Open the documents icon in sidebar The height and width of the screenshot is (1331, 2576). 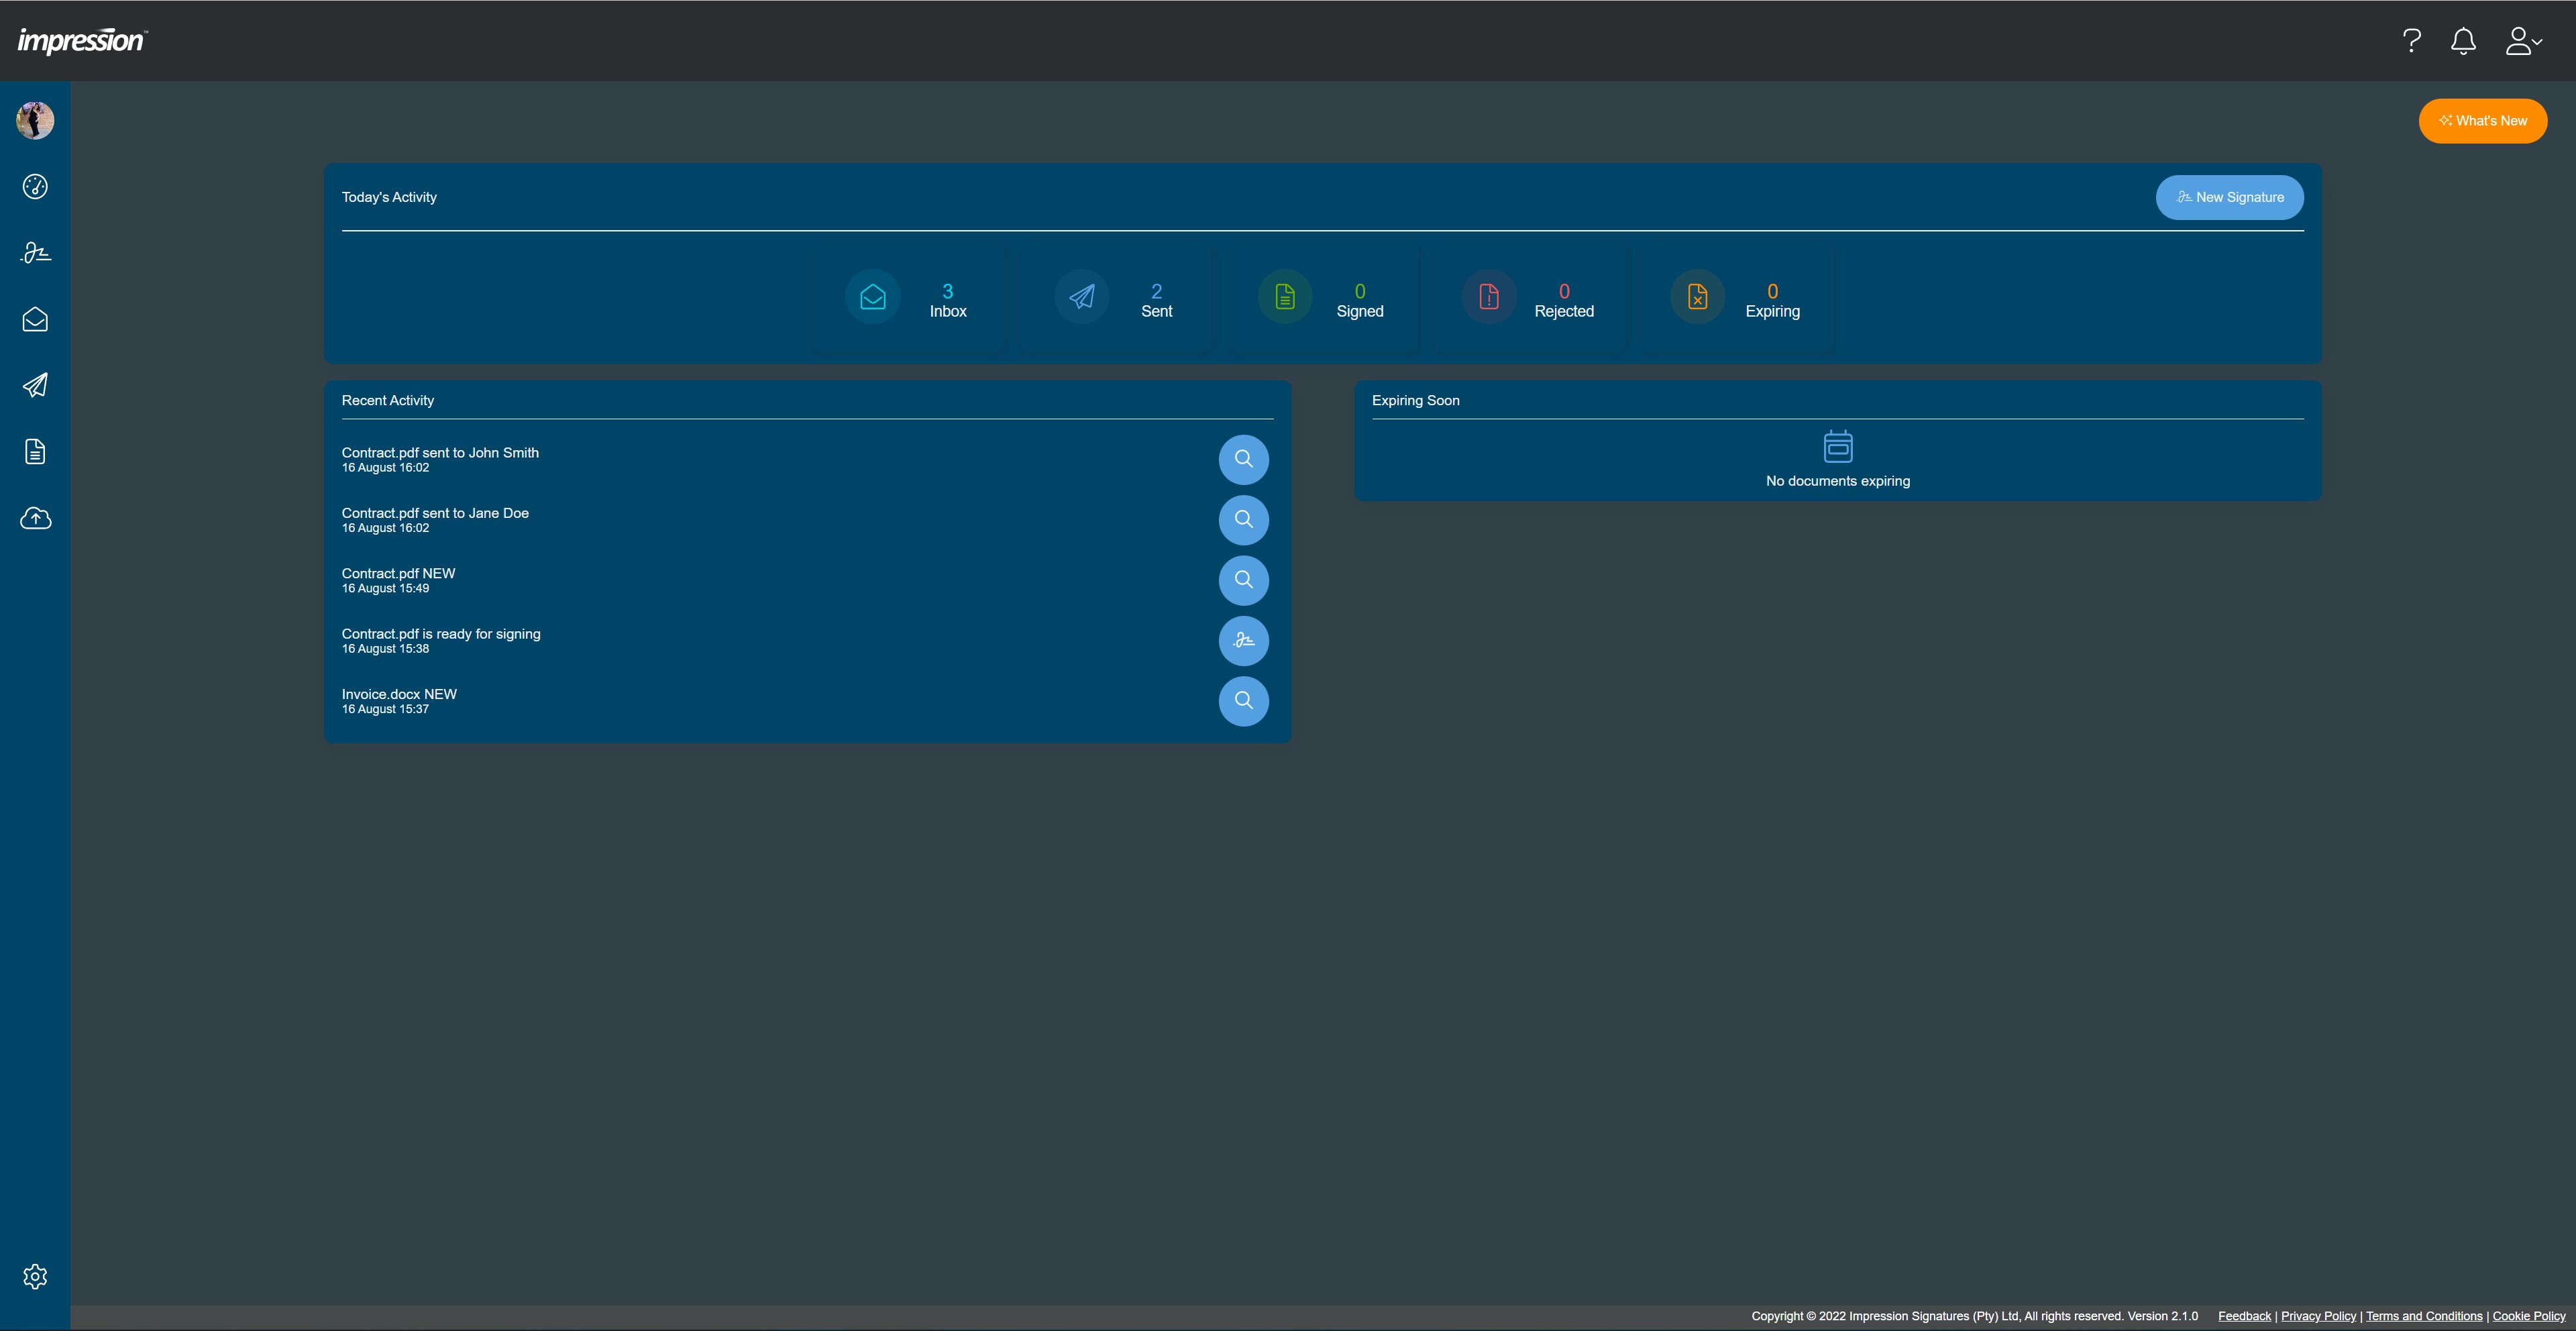(35, 452)
